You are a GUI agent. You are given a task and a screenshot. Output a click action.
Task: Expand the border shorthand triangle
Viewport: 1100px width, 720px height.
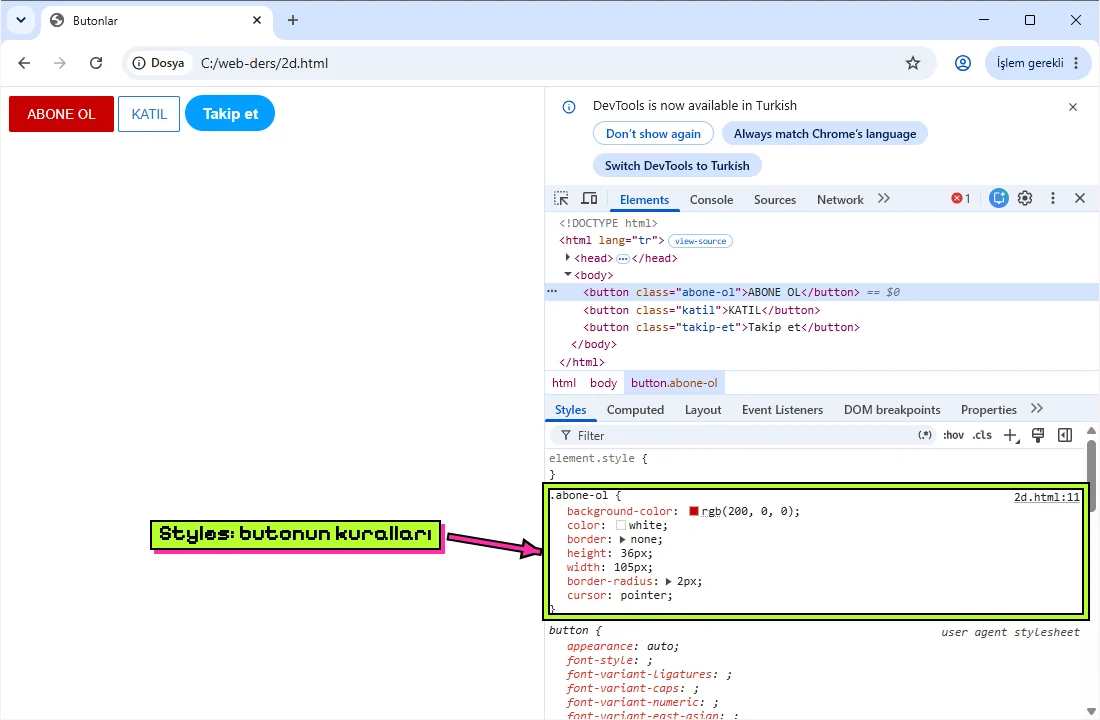[622, 540]
